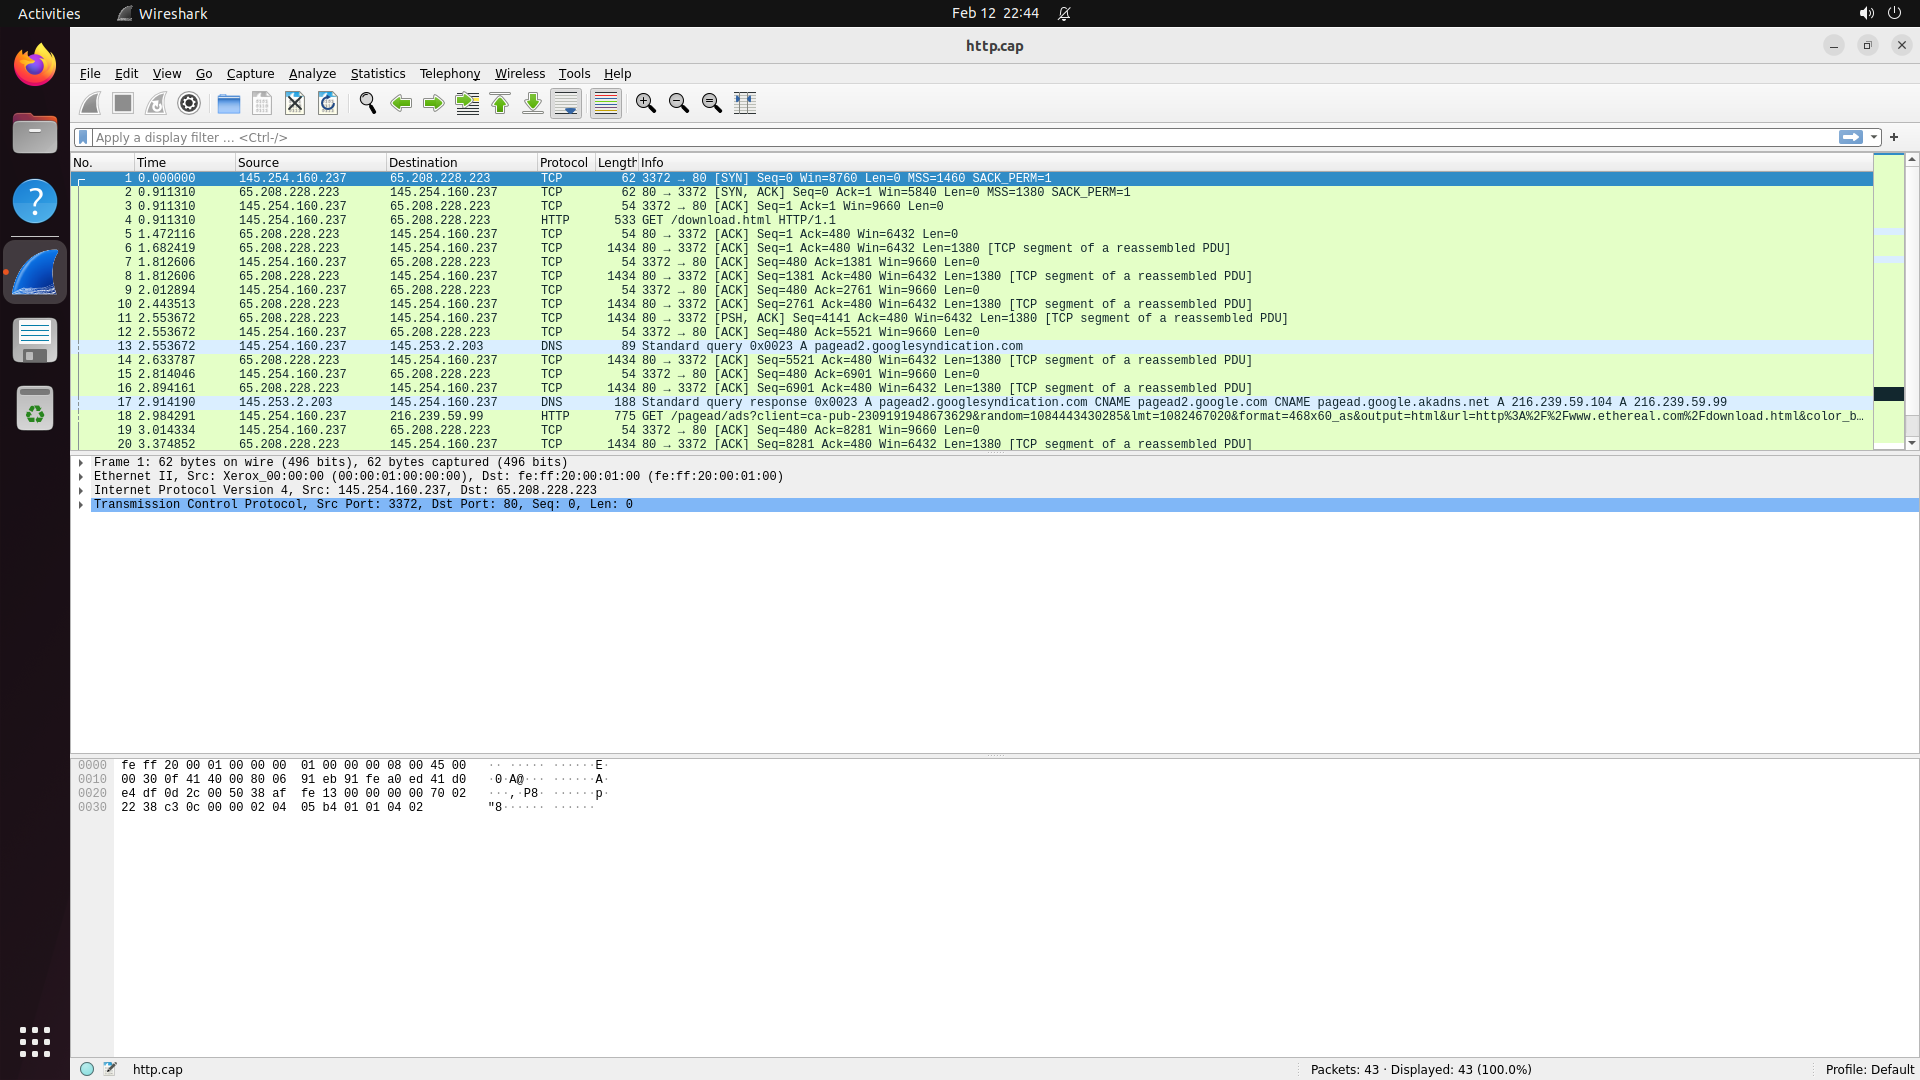1920x1080 pixels.
Task: Go to the last packet icon
Action: 532,103
